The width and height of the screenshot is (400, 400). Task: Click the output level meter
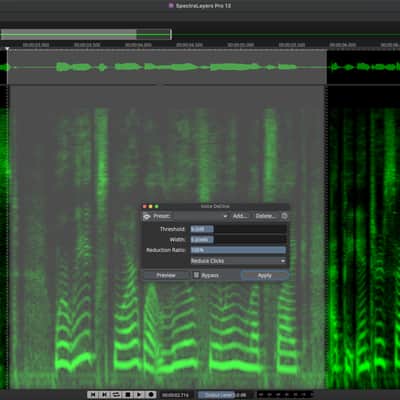coord(285,395)
